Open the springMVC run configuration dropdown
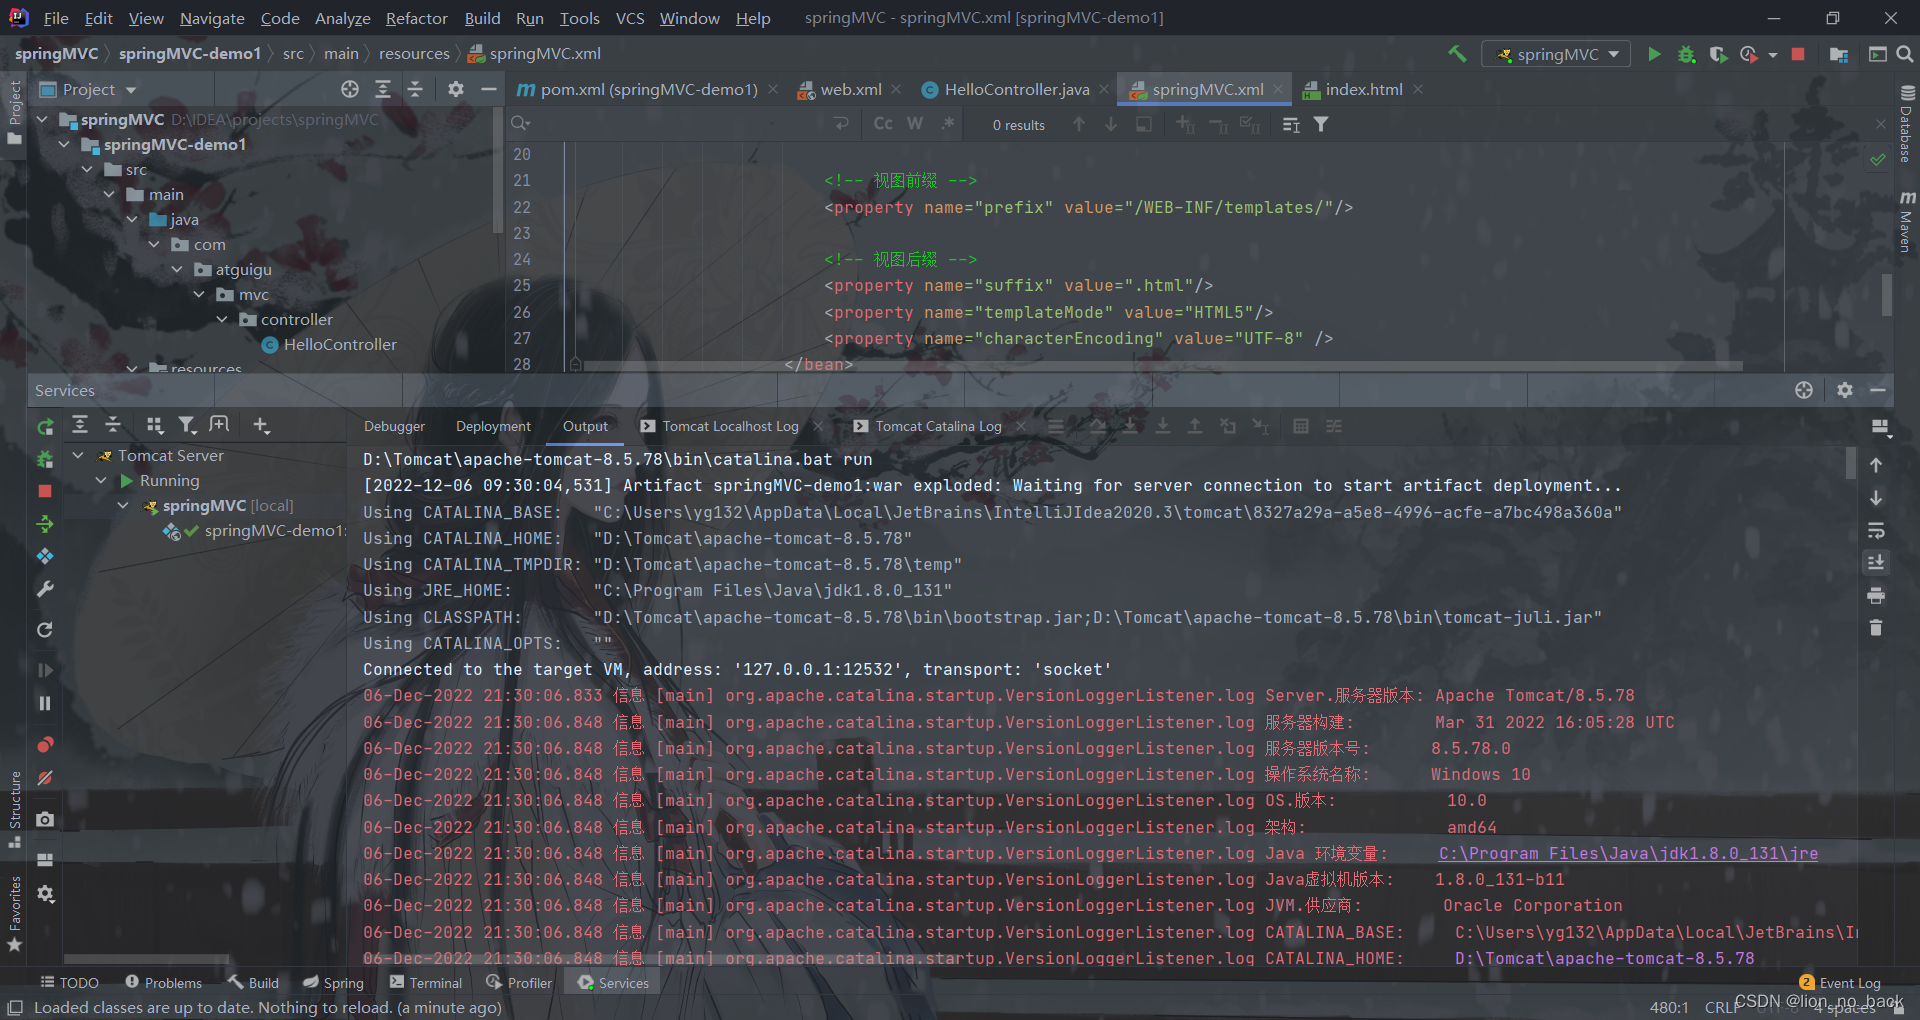1920x1020 pixels. pyautogui.click(x=1556, y=54)
